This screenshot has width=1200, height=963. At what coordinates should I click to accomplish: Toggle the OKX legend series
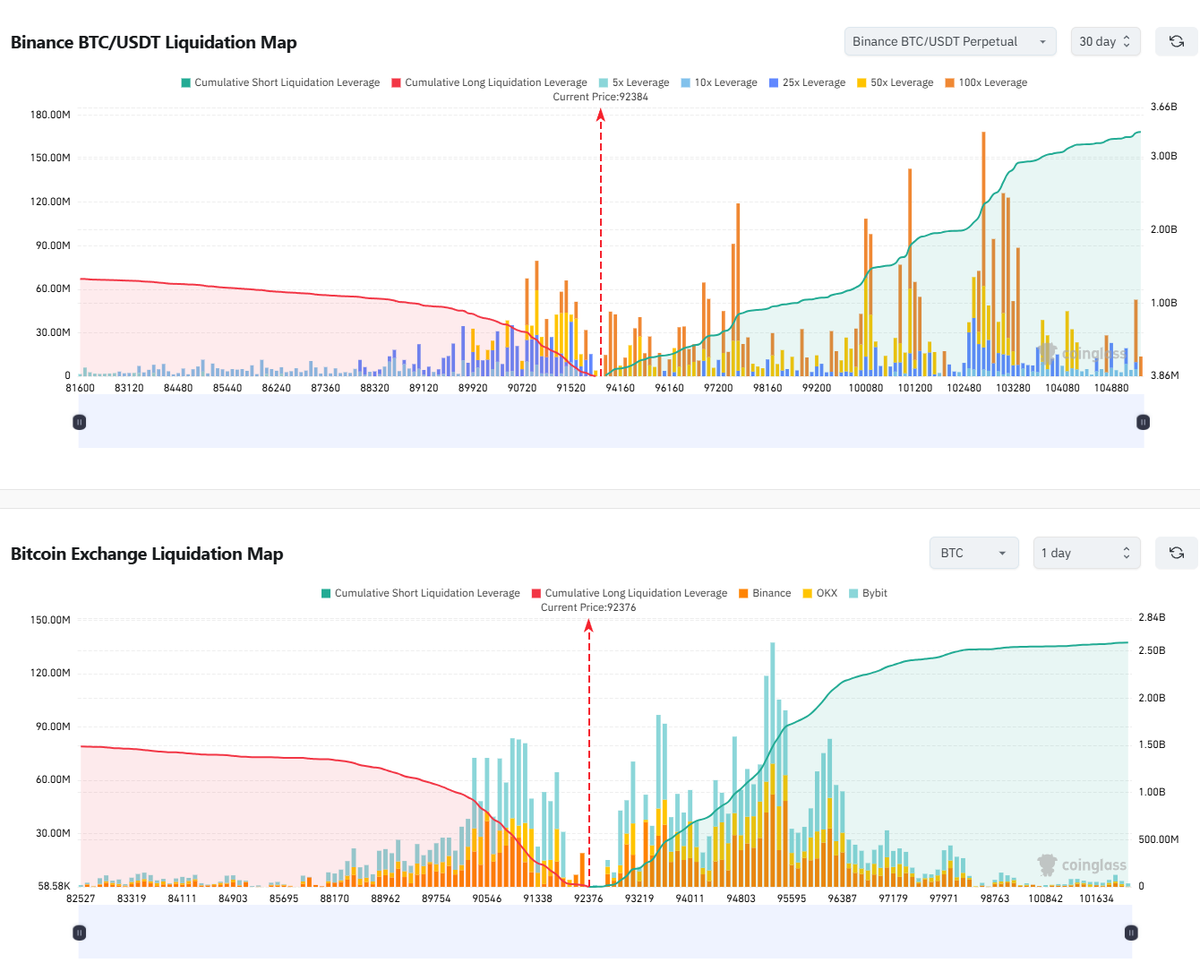click(819, 593)
